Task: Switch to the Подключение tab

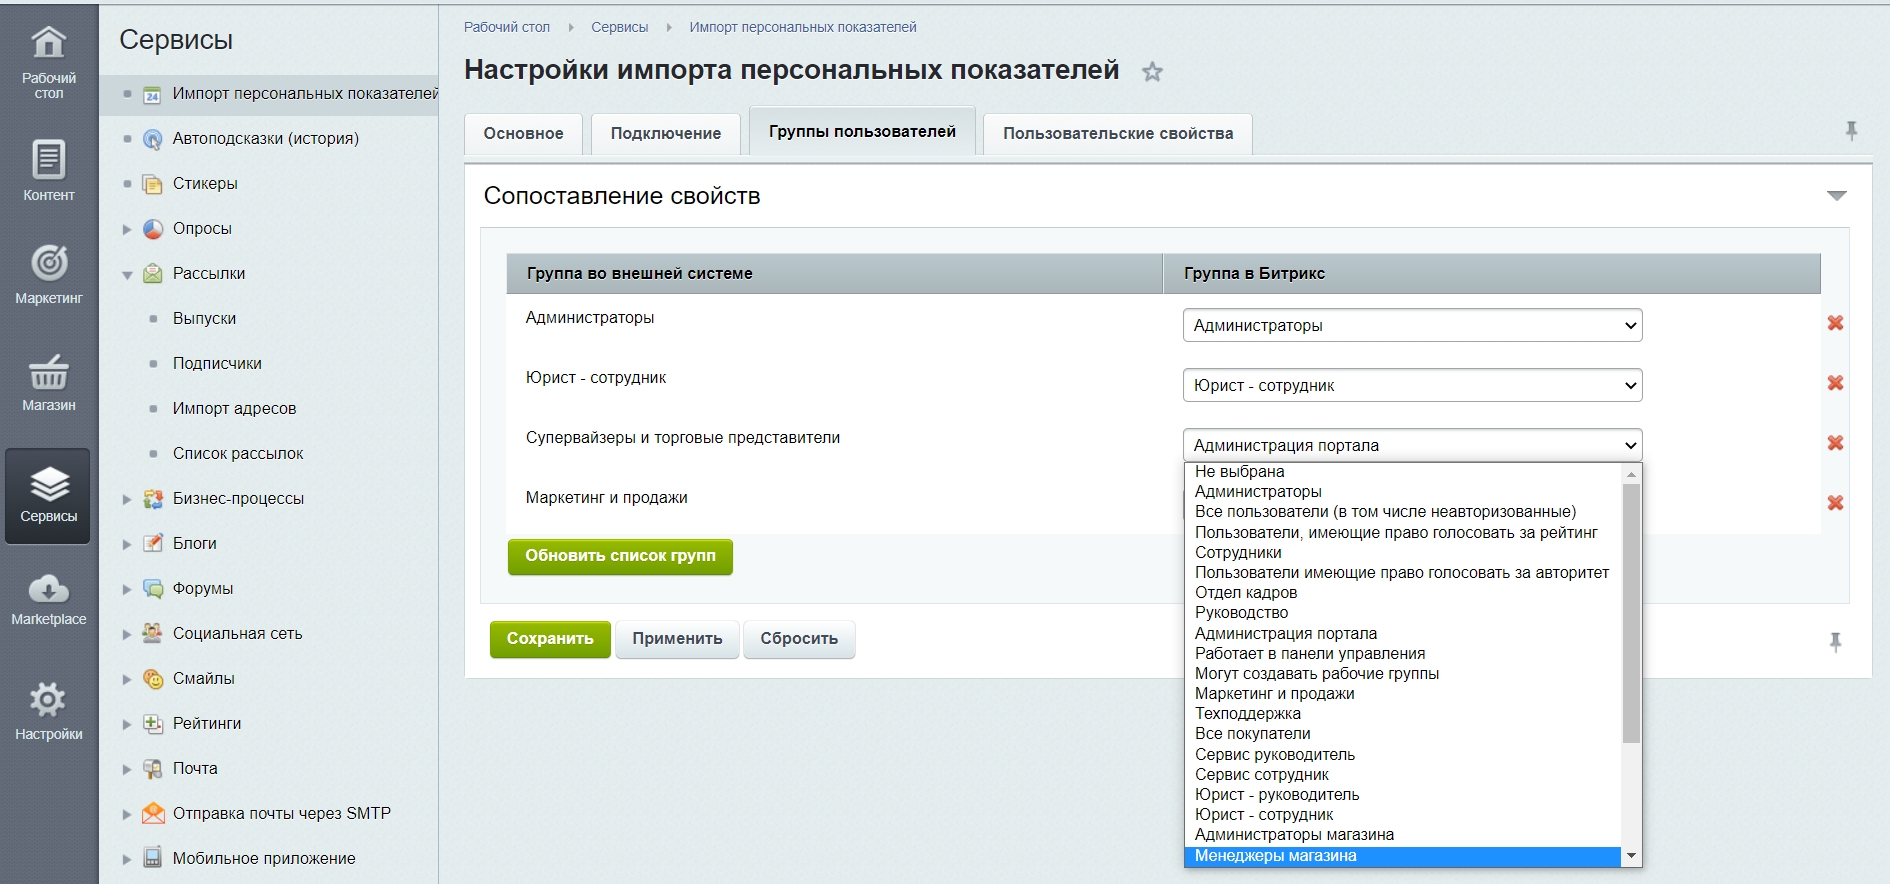Action: point(665,134)
